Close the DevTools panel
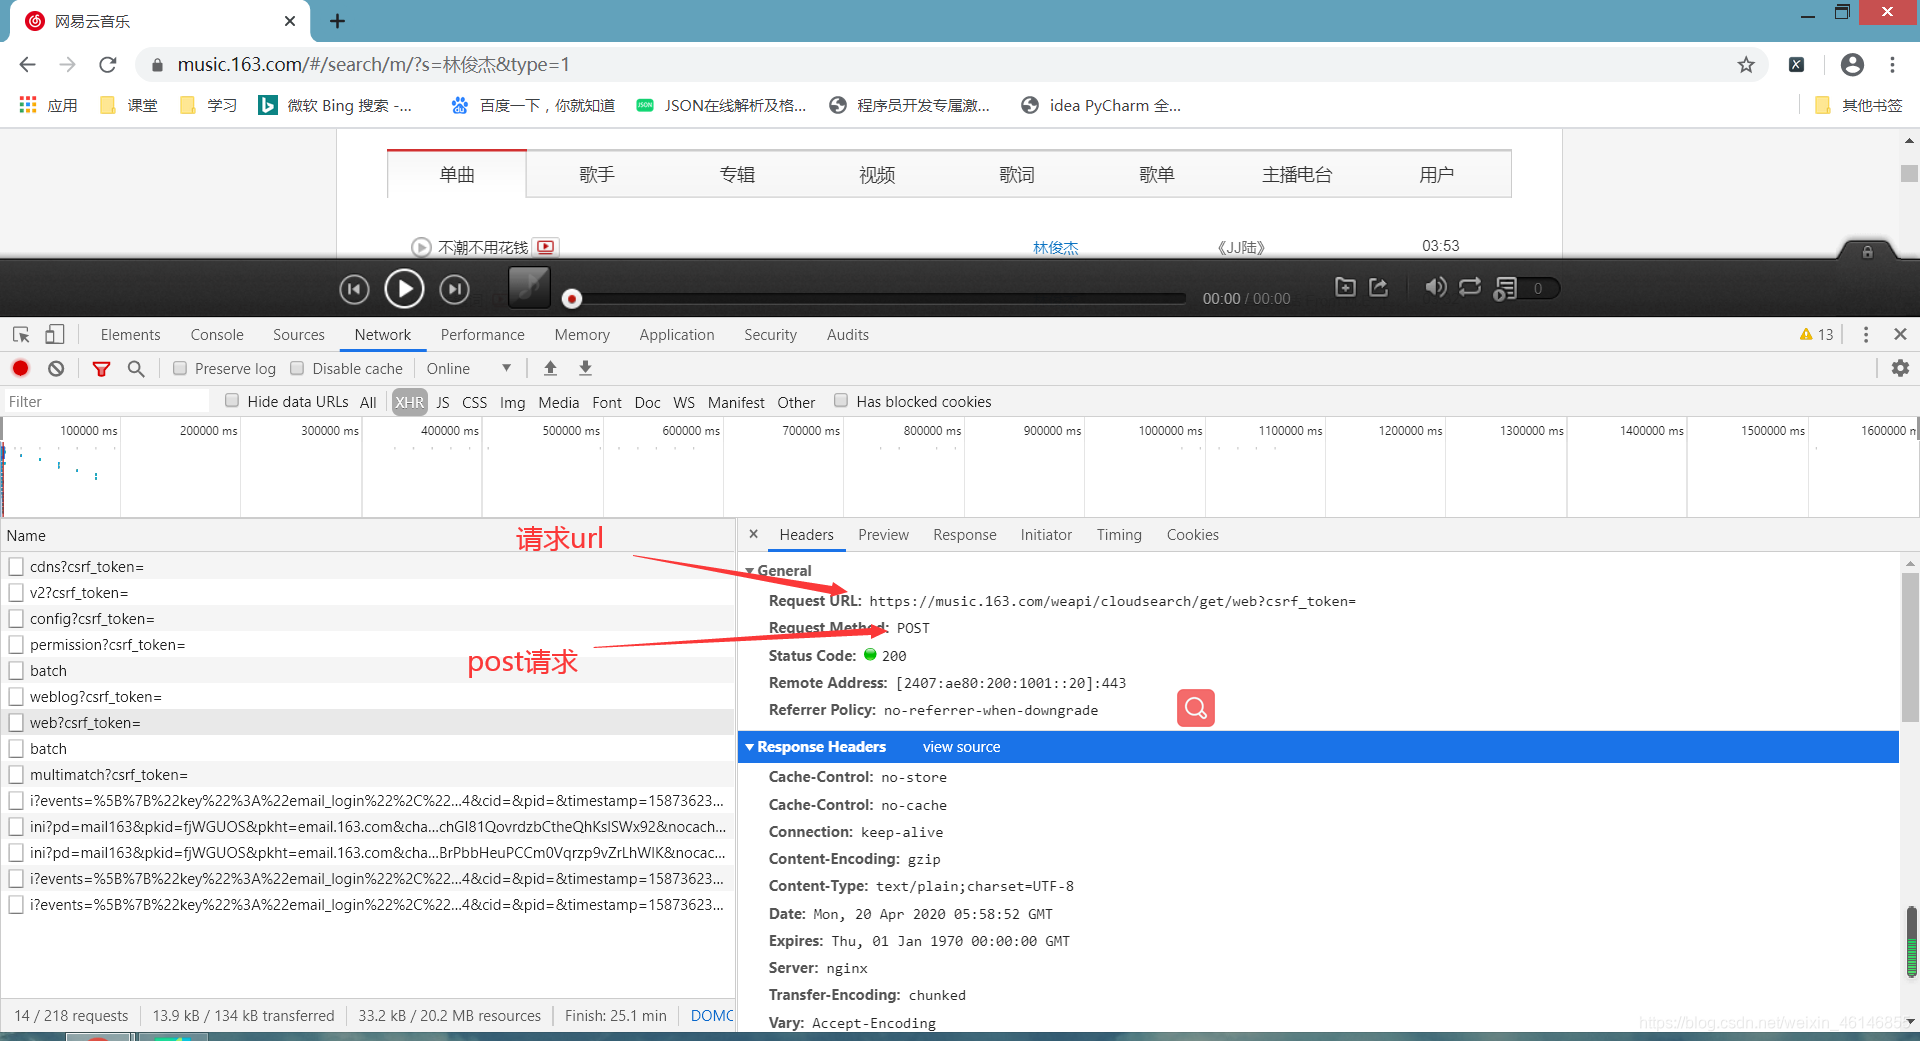The image size is (1920, 1041). (1900, 334)
